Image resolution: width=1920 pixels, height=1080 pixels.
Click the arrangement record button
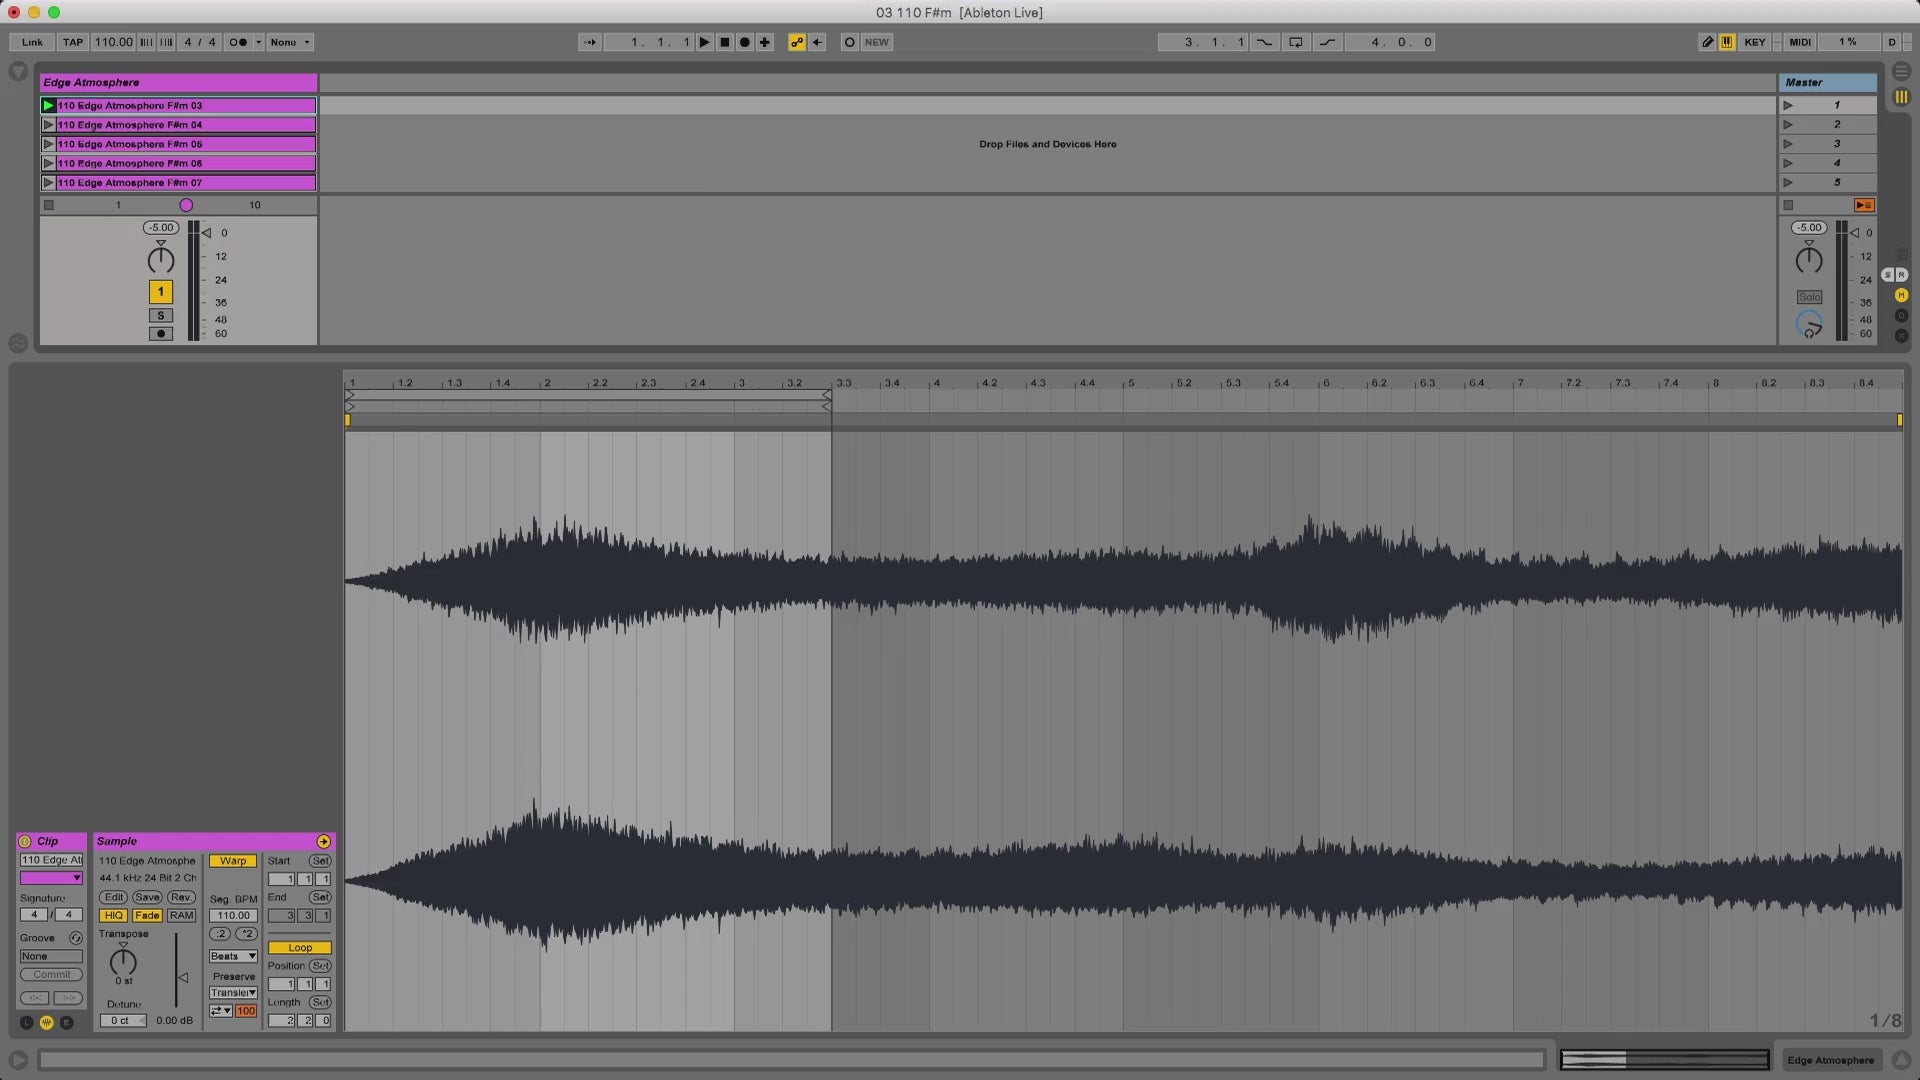(745, 42)
